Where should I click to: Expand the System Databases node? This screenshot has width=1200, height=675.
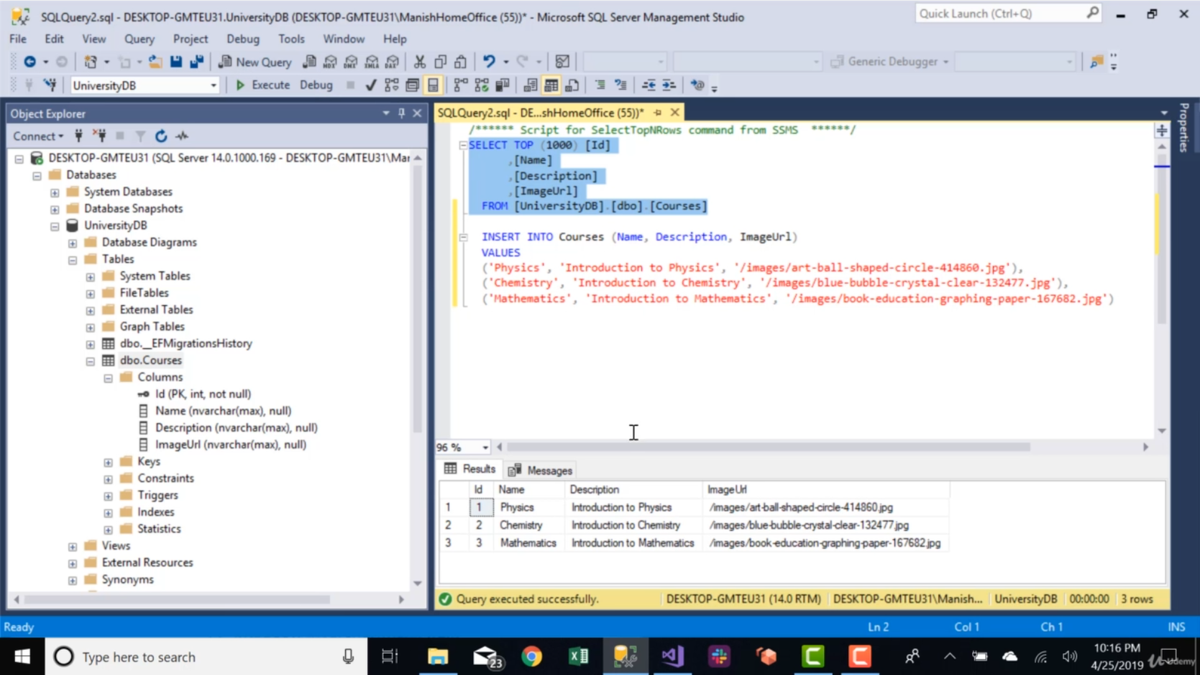(x=55, y=192)
